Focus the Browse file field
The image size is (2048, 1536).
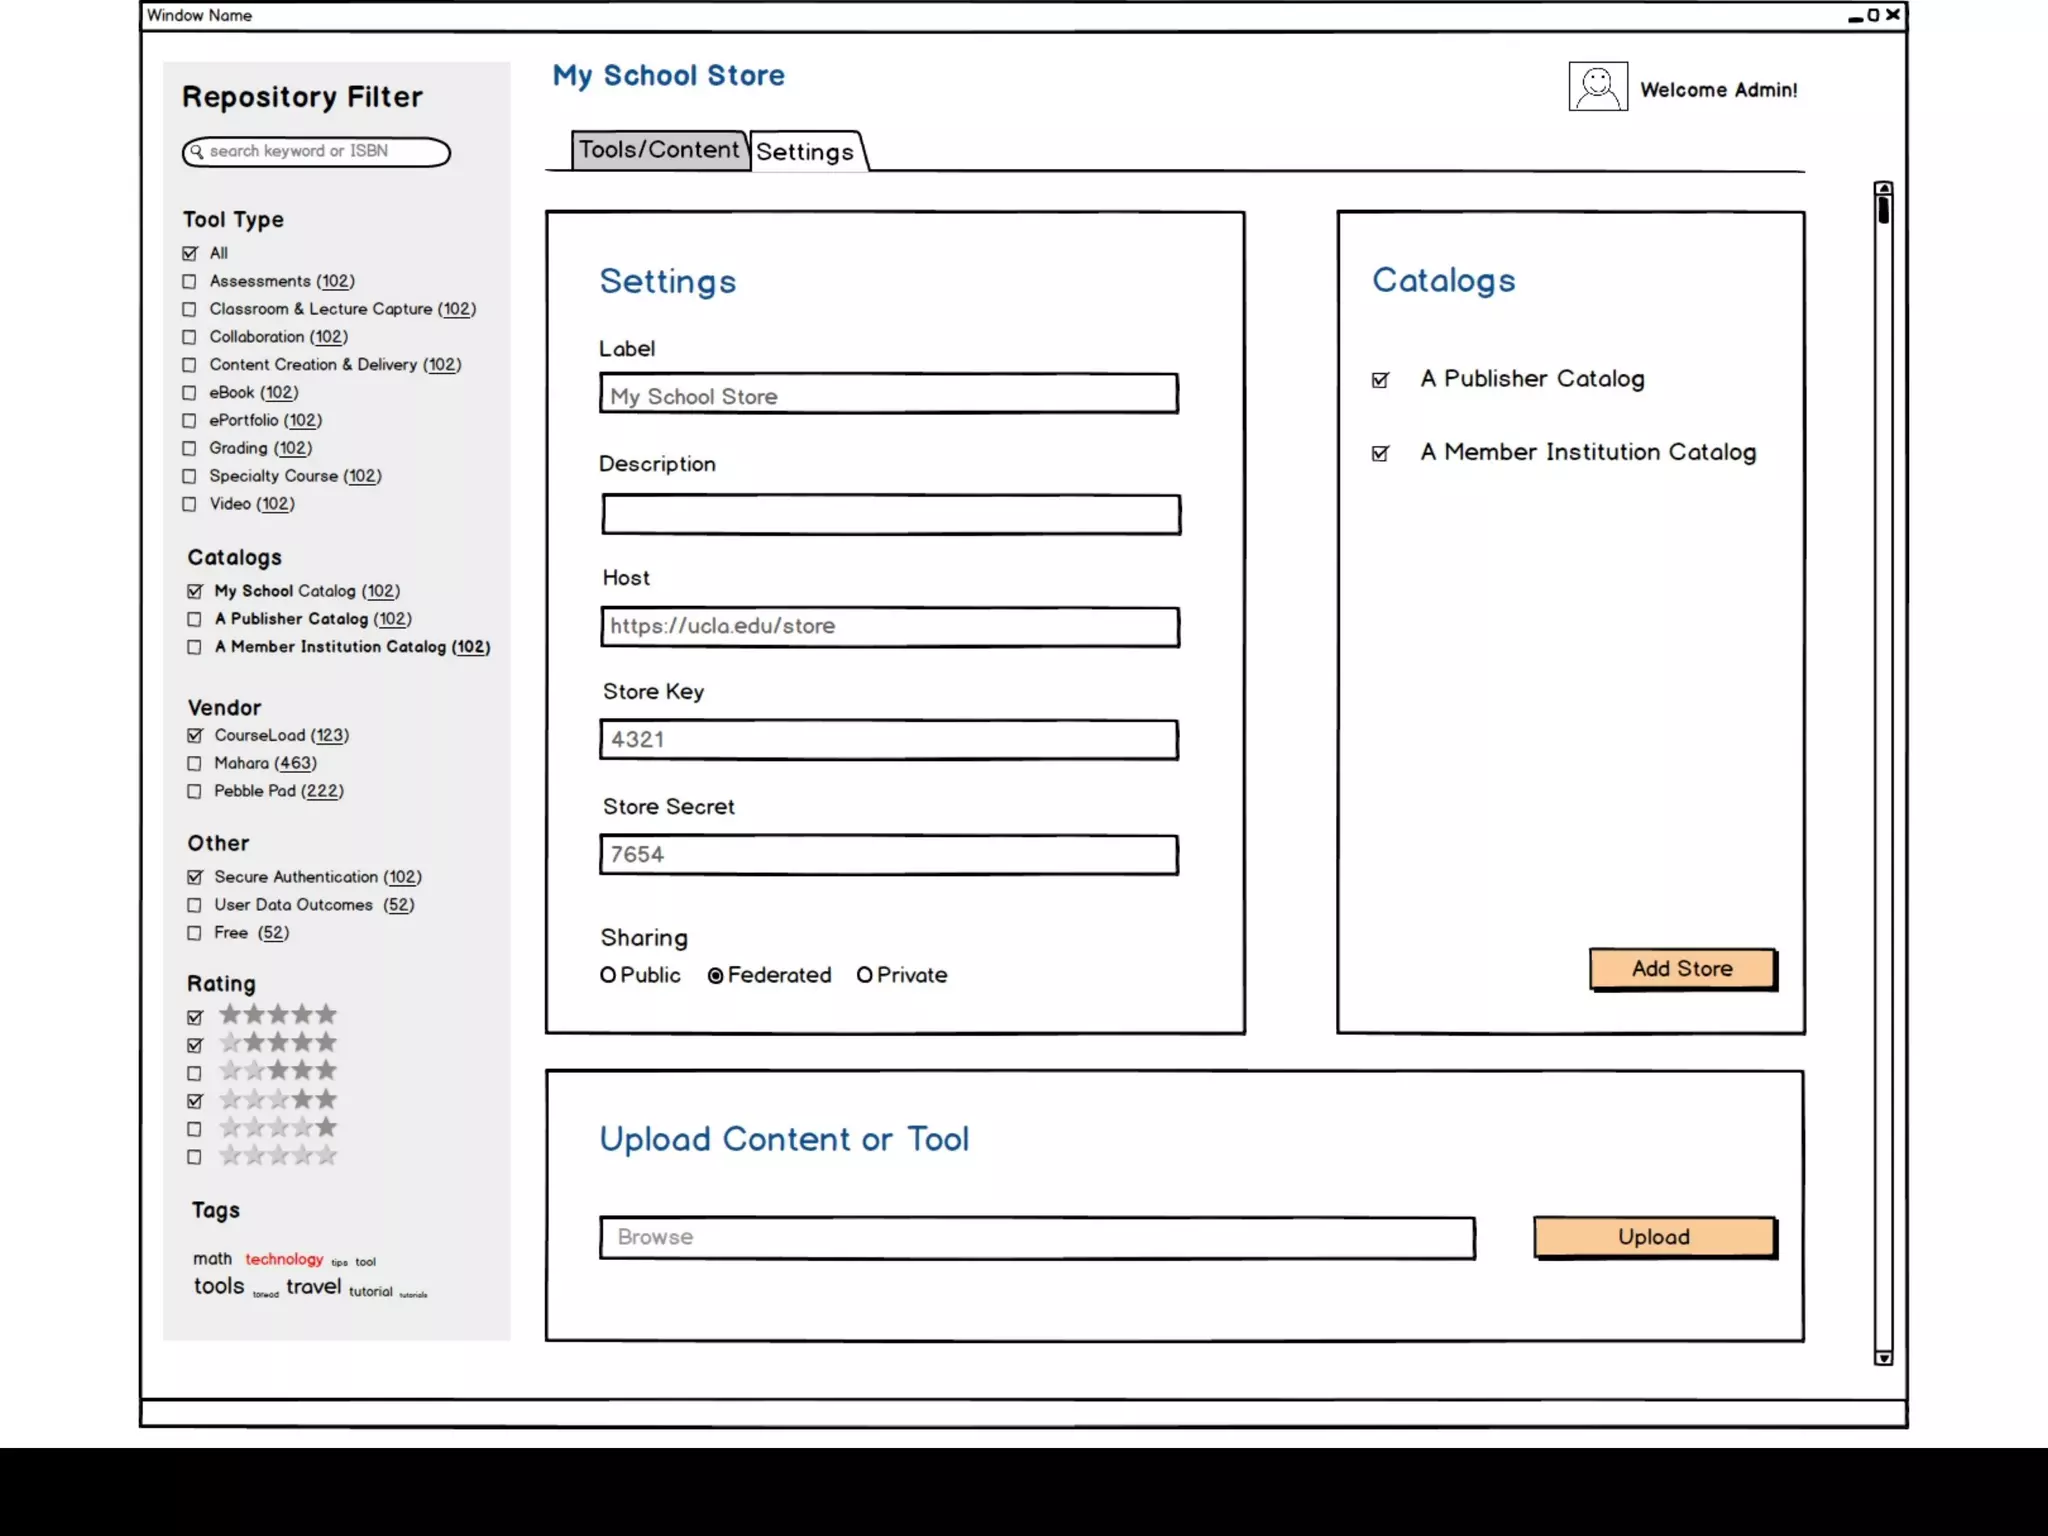[x=1036, y=1238]
